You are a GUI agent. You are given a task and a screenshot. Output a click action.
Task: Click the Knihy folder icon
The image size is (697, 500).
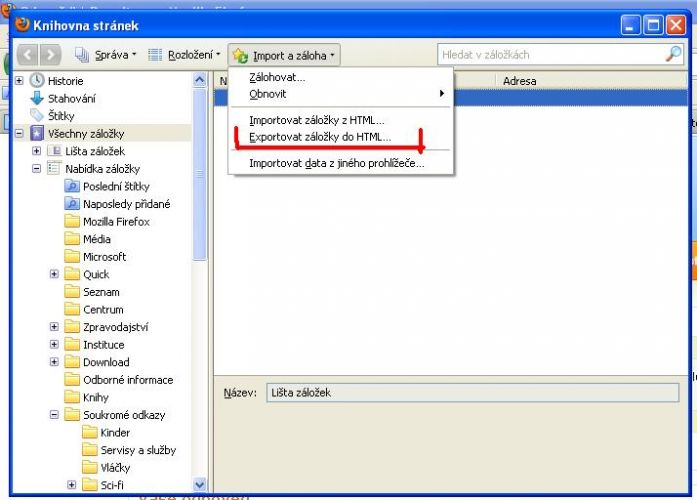pyautogui.click(x=72, y=397)
